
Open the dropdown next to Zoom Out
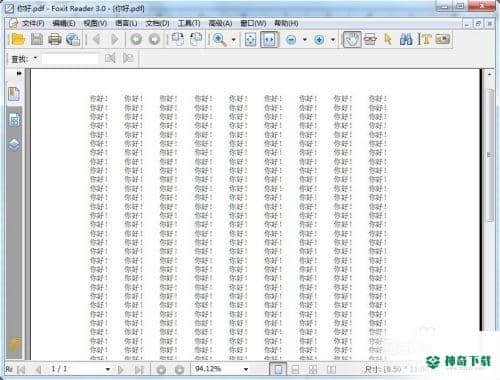[305, 40]
